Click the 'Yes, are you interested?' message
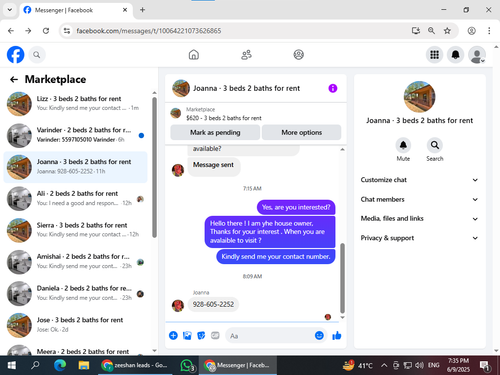This screenshot has width=500, height=375. 296,207
